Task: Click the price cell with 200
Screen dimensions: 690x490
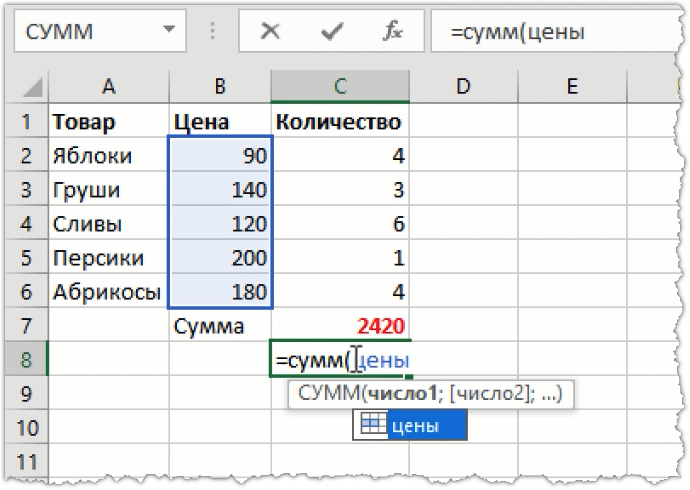Action: [x=220, y=257]
